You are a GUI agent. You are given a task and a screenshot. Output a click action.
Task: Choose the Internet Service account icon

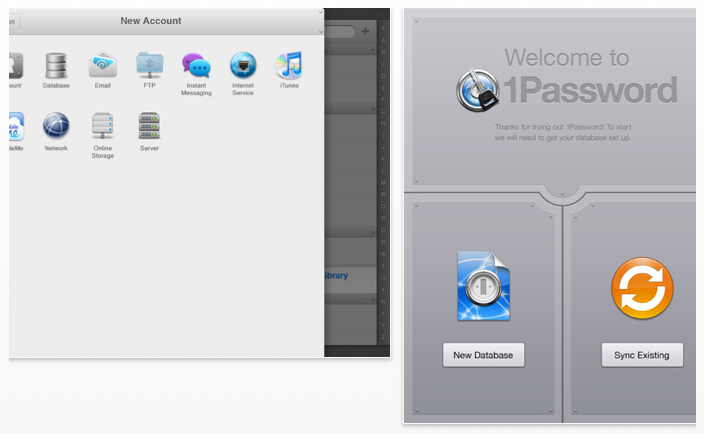(x=243, y=65)
